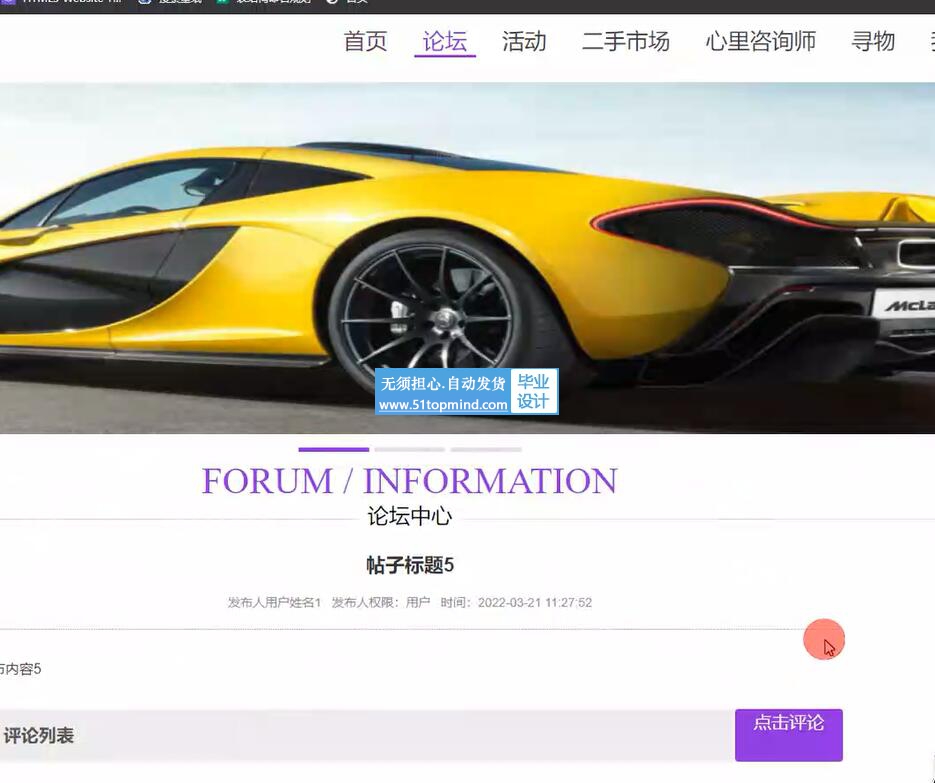Go to the 活动 page
Image resolution: width=935 pixels, height=783 pixels.
524,42
